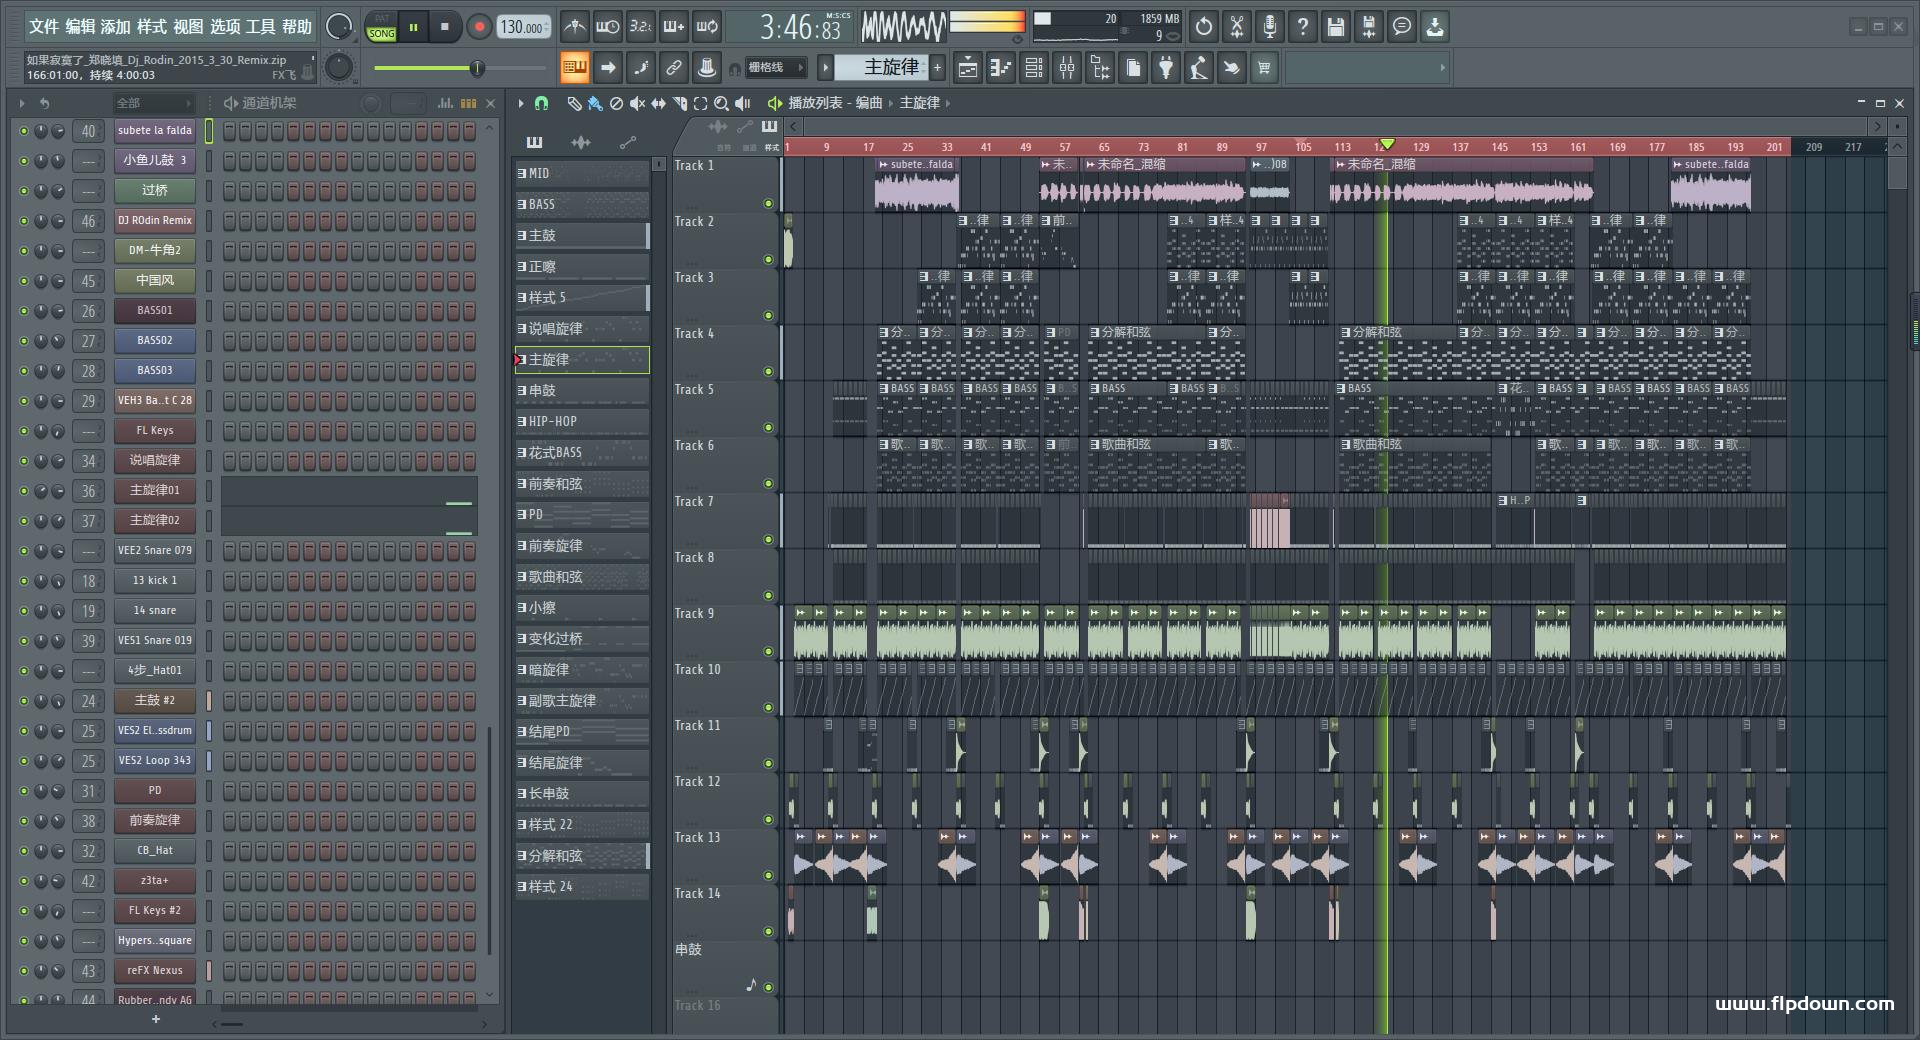Expand the hint panel arrow

[1442, 68]
